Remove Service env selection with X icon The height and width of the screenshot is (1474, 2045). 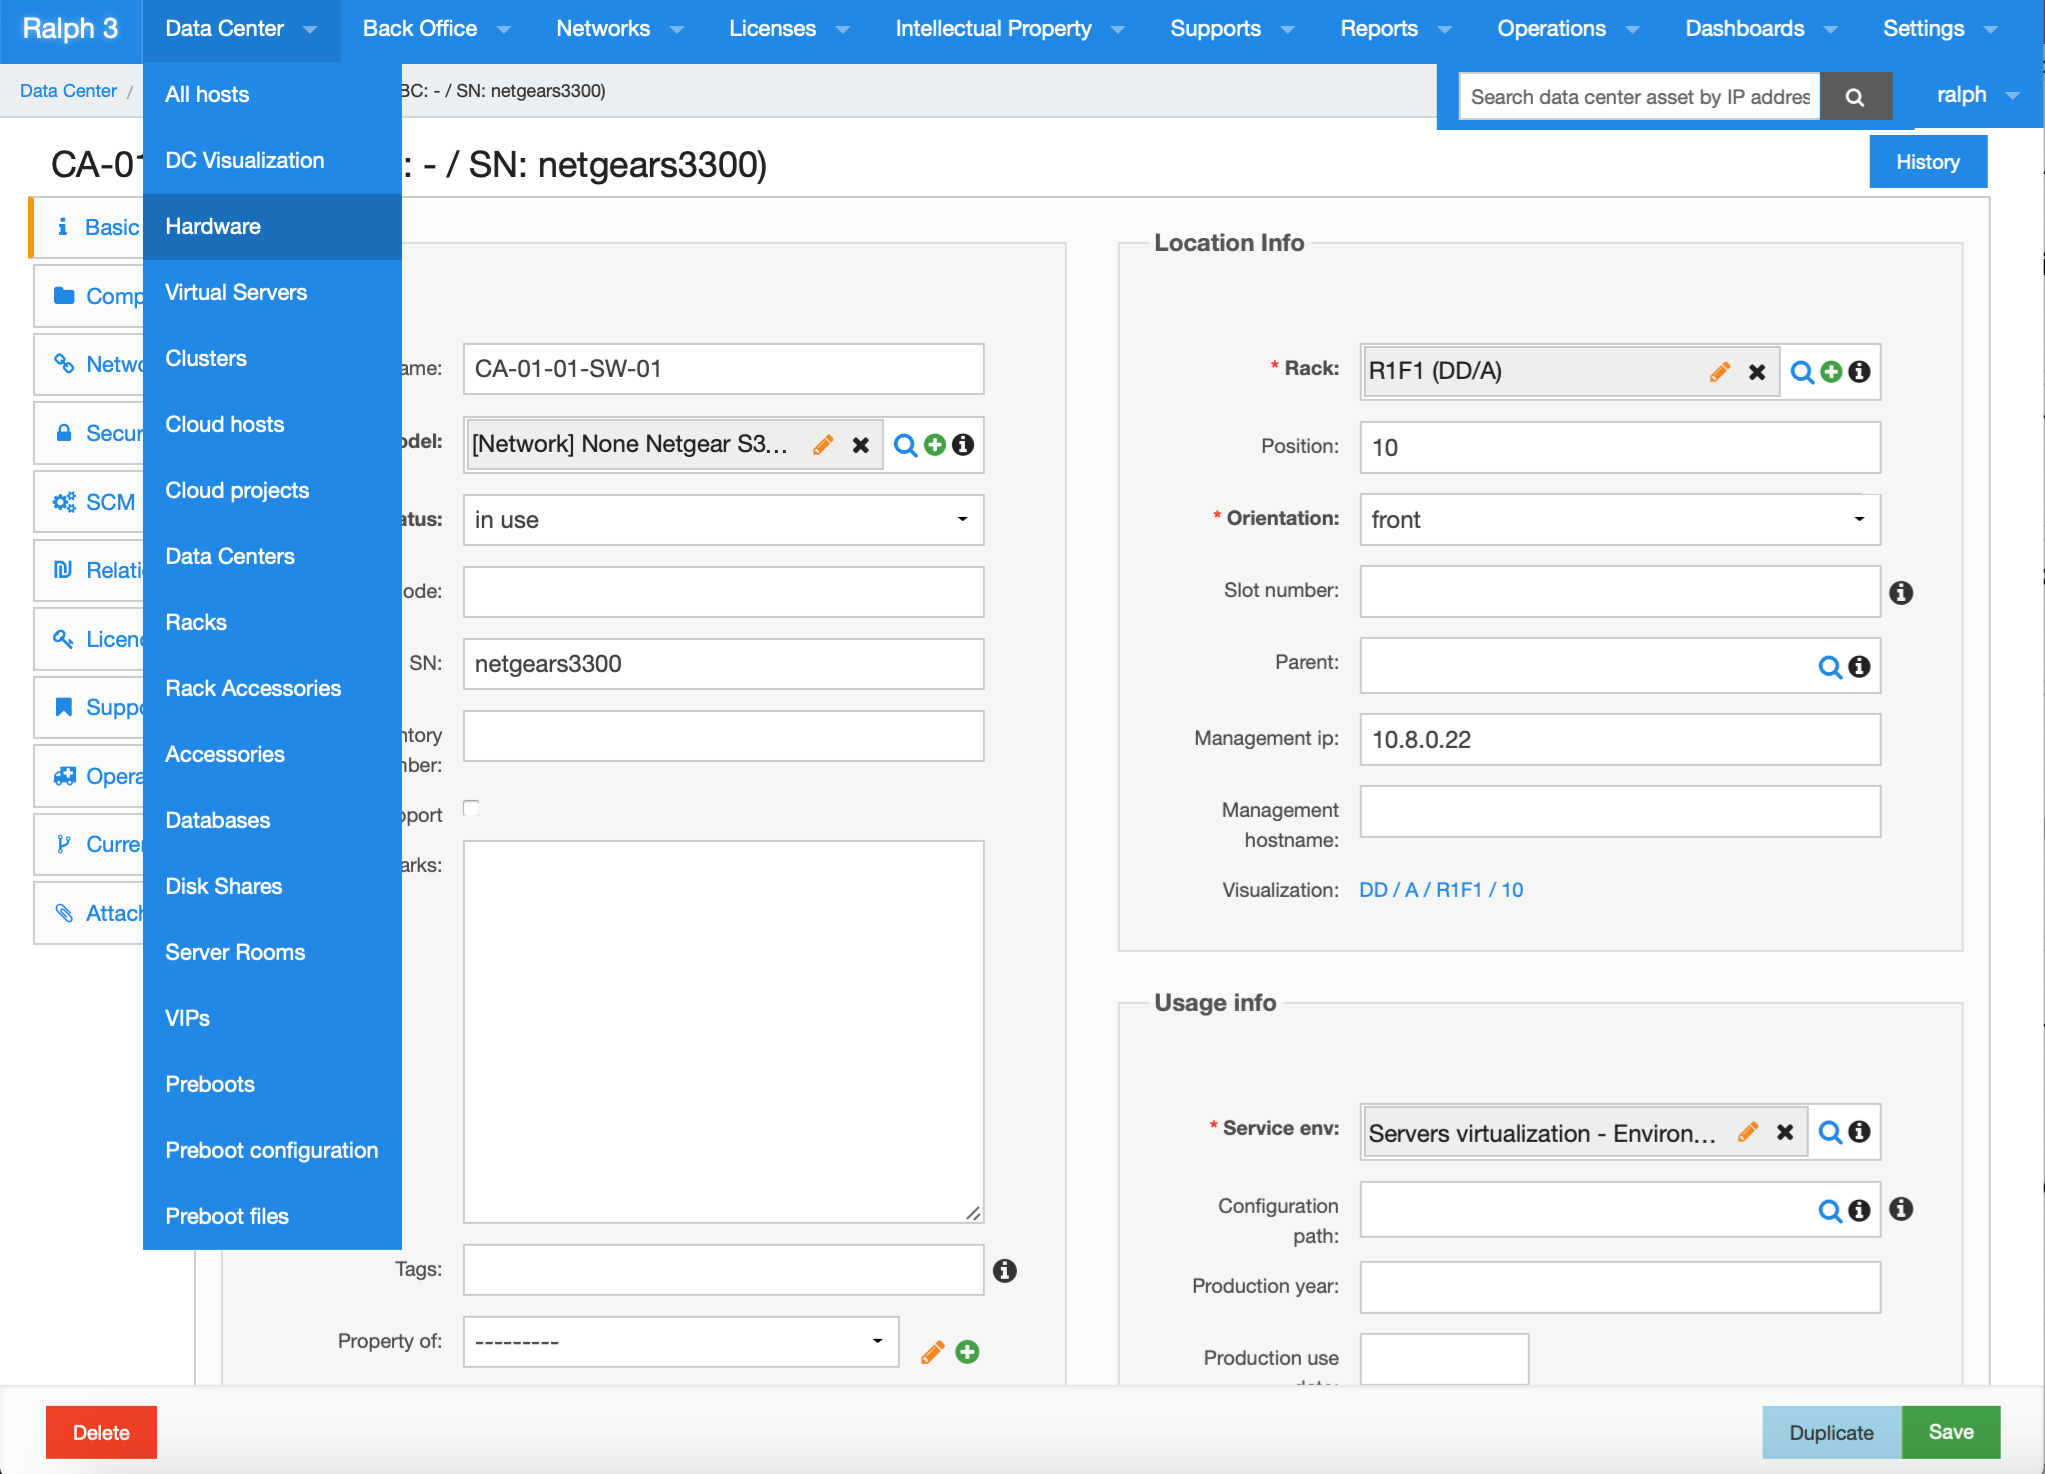click(1784, 1132)
